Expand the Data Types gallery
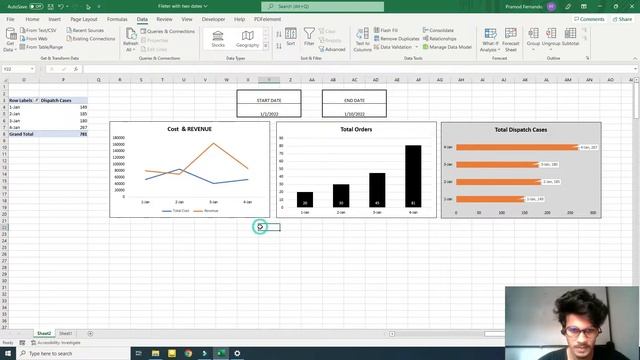This screenshot has width=640, height=360. 266,46
